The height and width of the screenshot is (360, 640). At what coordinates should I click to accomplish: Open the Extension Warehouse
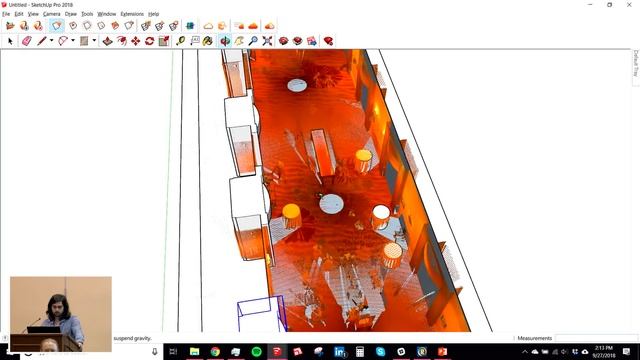298,41
